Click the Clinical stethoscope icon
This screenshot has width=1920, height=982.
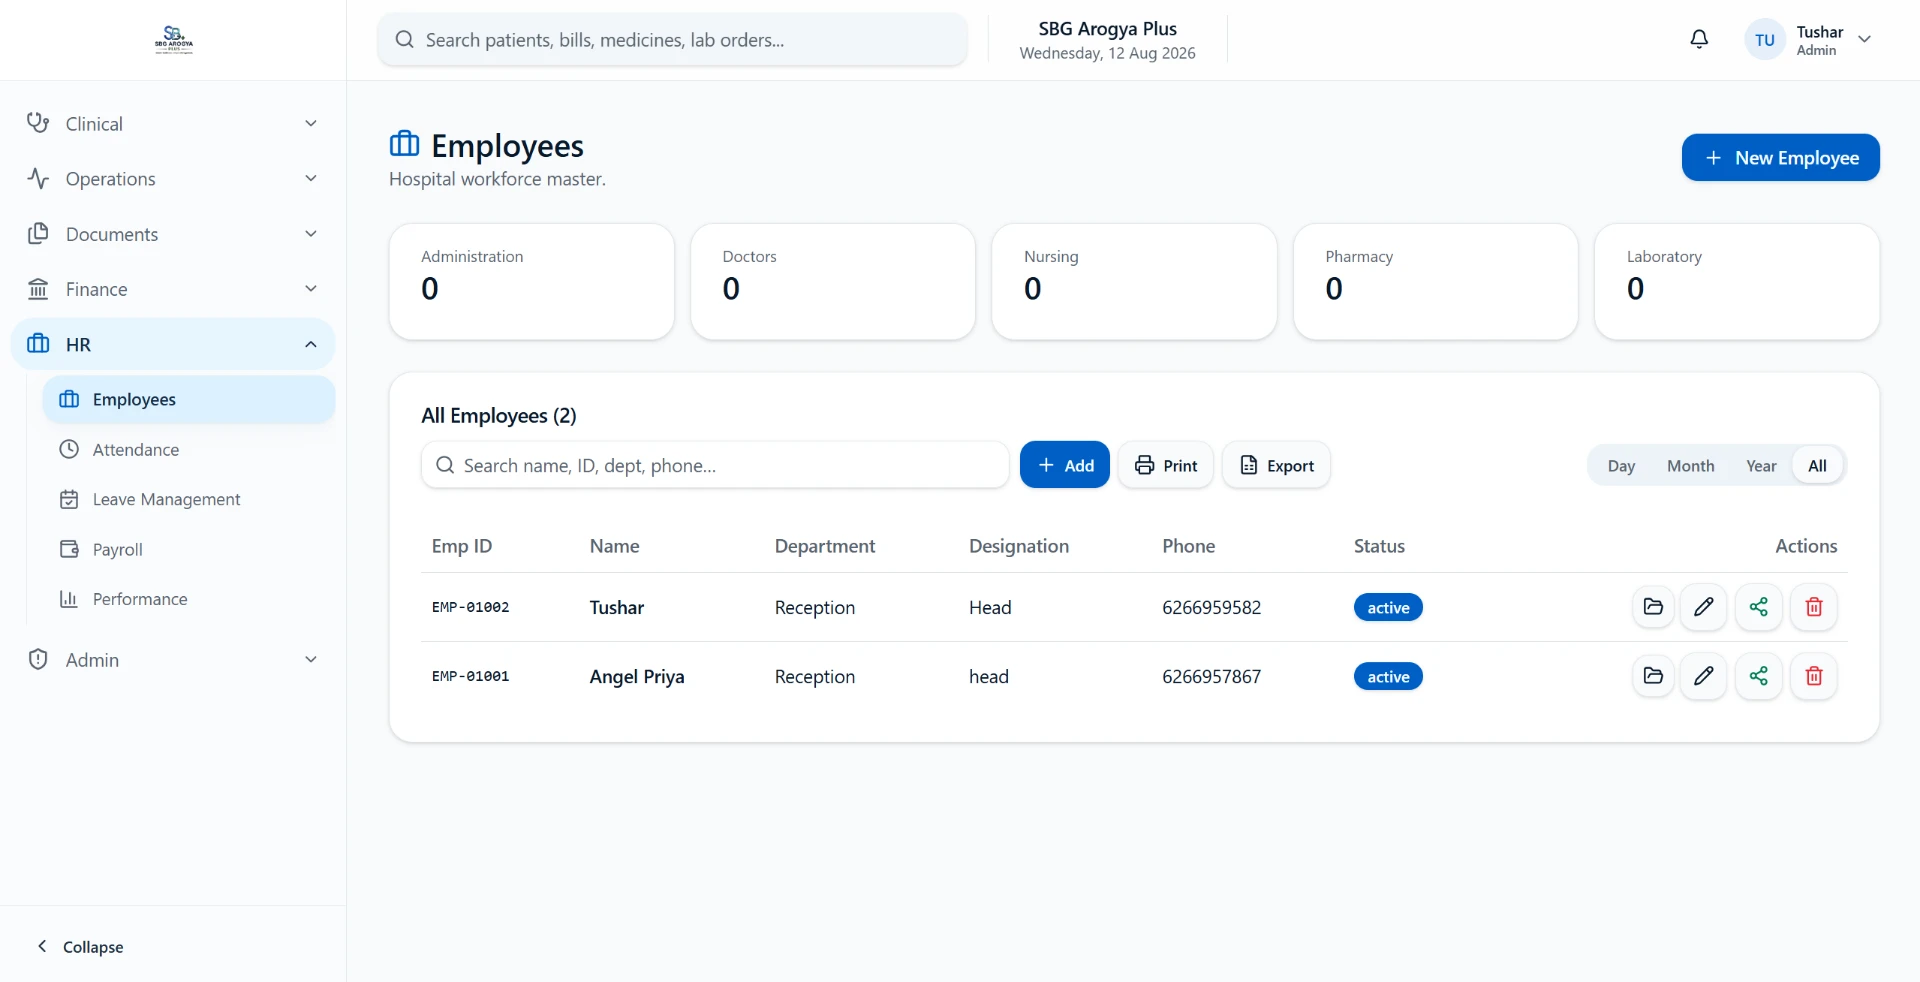(38, 123)
